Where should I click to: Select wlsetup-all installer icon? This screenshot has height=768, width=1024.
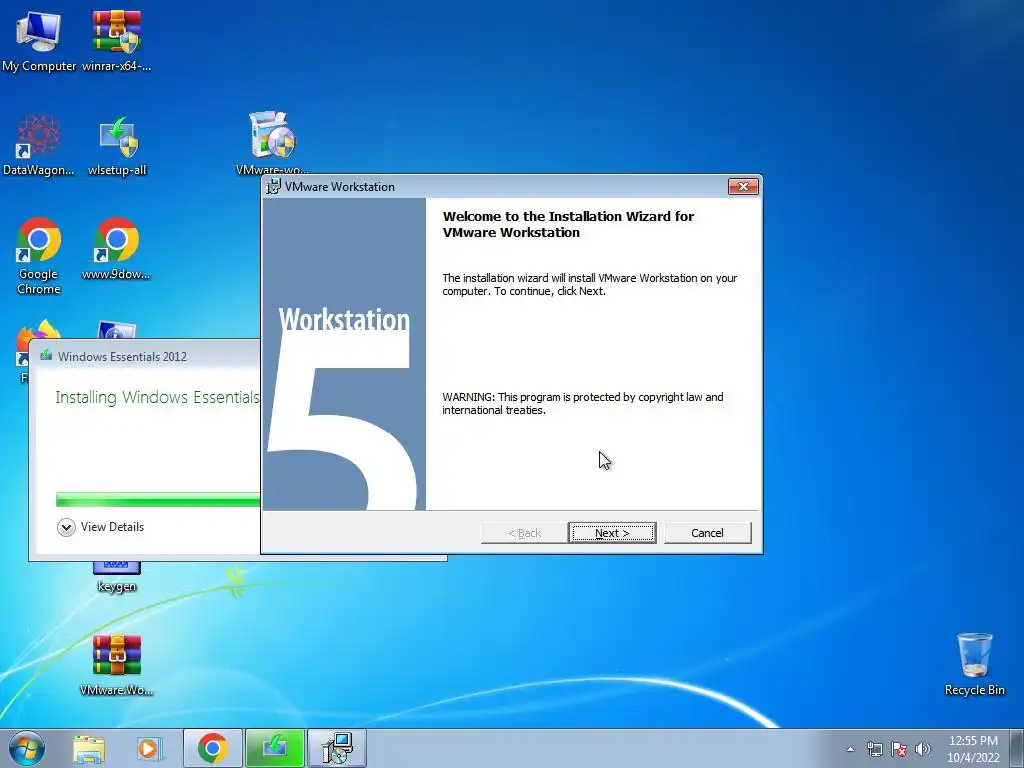click(117, 144)
